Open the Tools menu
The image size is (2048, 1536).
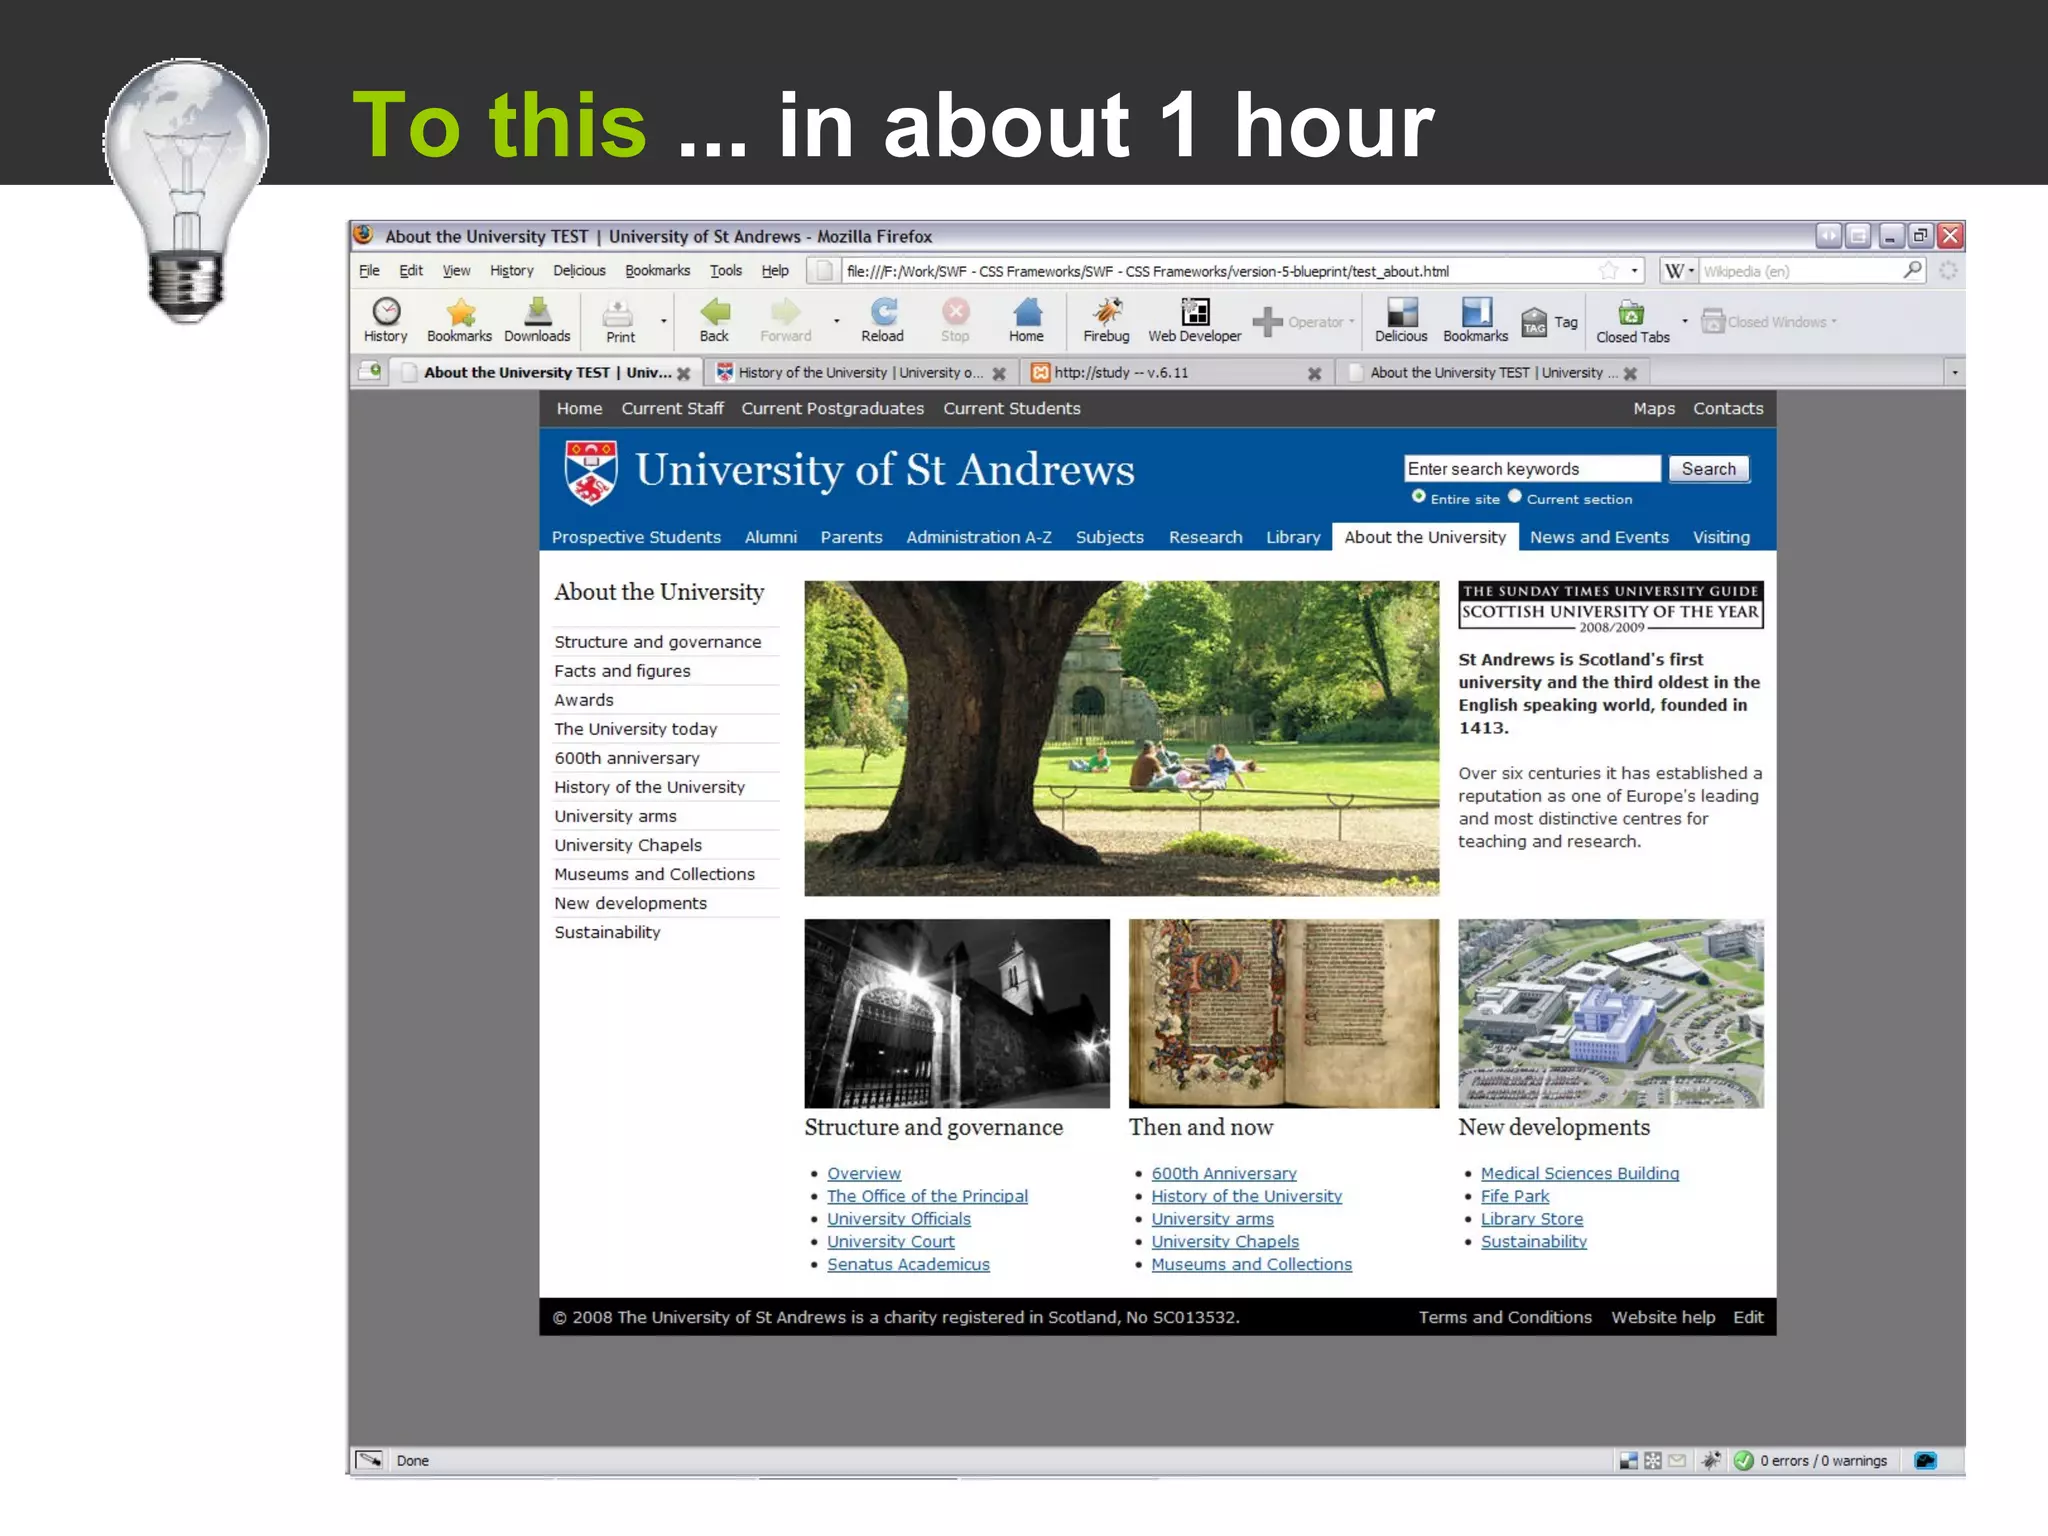pyautogui.click(x=726, y=271)
